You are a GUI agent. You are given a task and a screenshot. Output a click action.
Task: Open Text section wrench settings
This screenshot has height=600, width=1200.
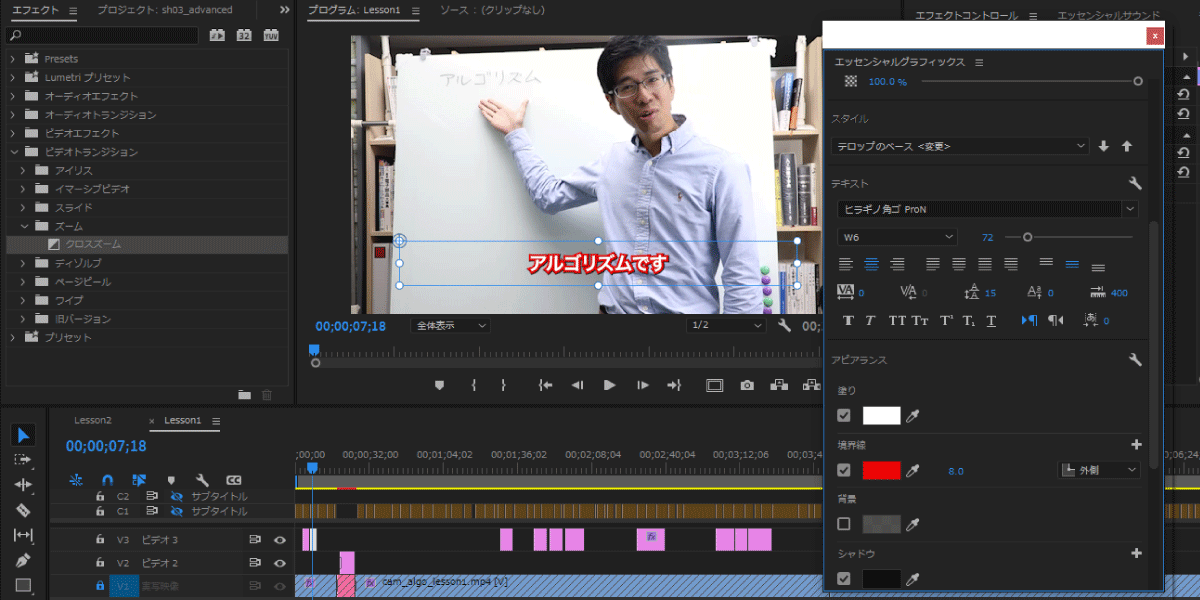[1135, 184]
